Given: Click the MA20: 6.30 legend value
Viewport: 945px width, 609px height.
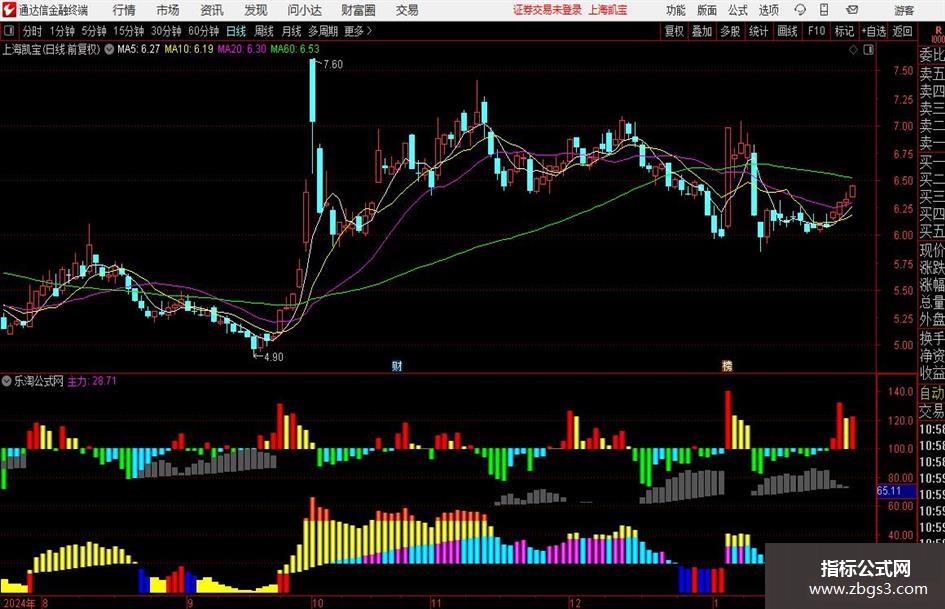Looking at the screenshot, I should click(242, 49).
